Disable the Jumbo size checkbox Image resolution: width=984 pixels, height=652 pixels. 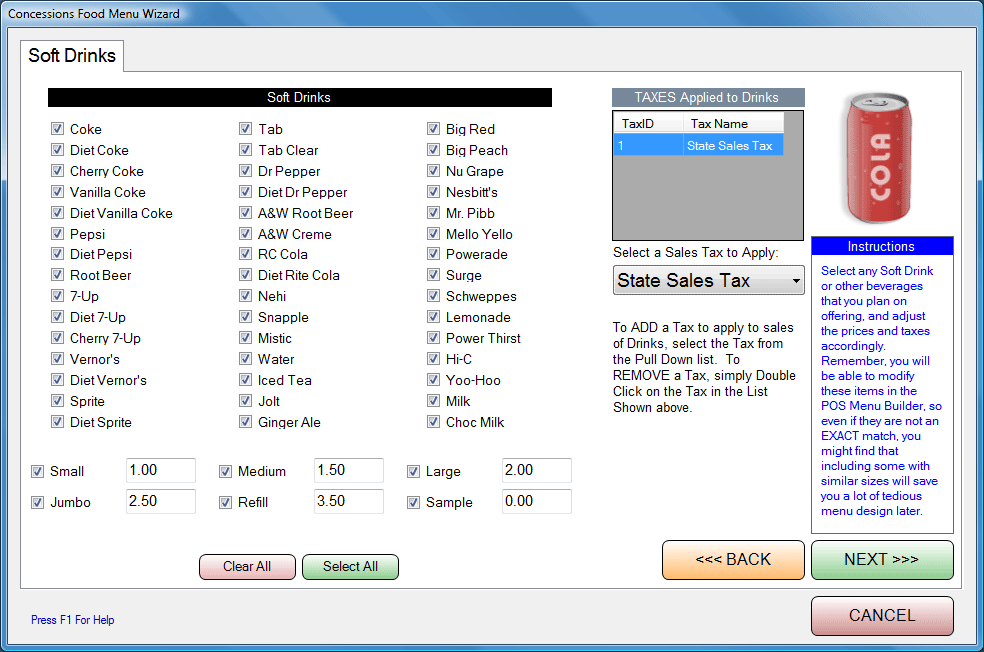point(37,502)
